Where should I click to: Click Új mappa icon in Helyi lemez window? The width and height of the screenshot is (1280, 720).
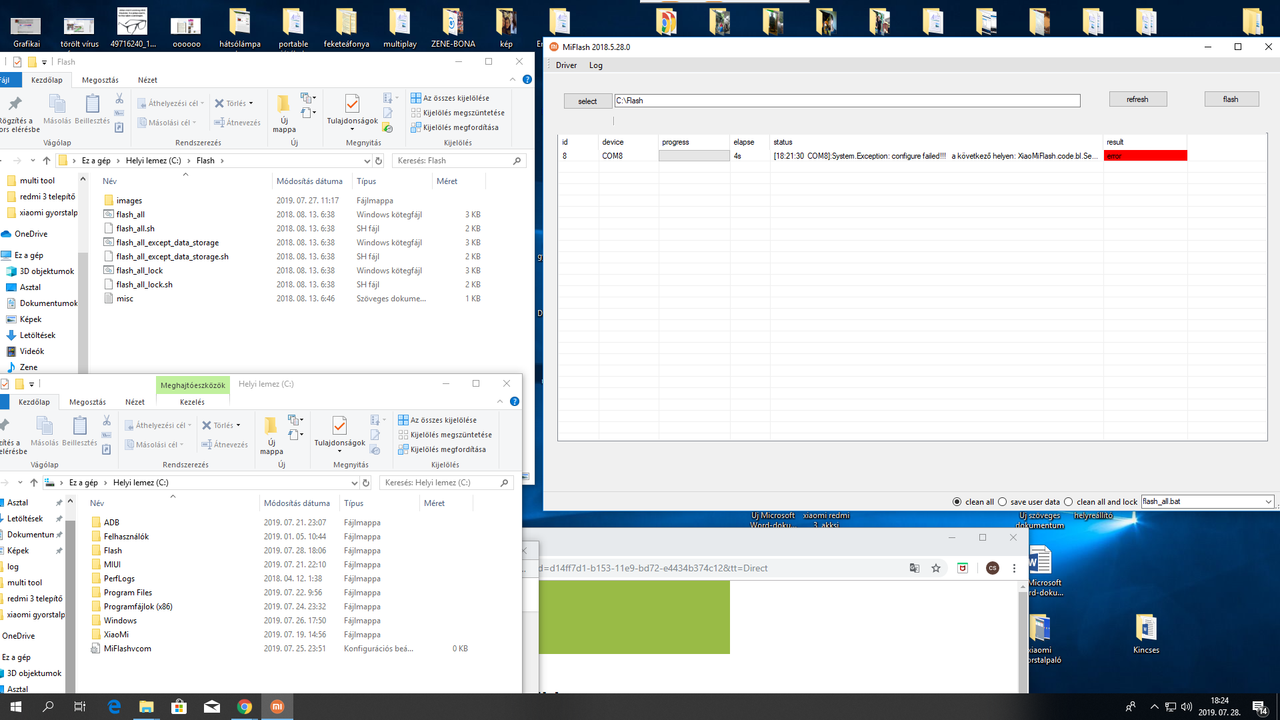click(271, 425)
